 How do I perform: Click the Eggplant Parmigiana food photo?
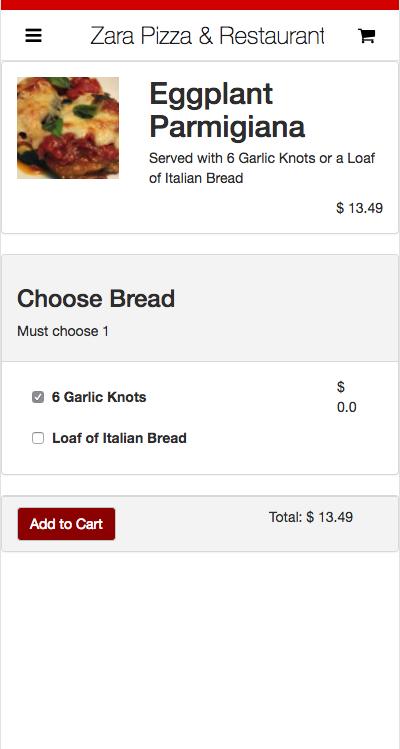coord(68,128)
